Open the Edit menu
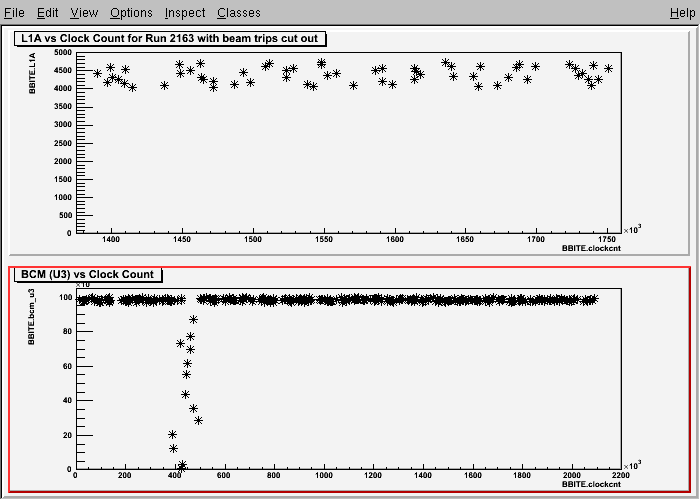This screenshot has width=700, height=500. pyautogui.click(x=47, y=13)
